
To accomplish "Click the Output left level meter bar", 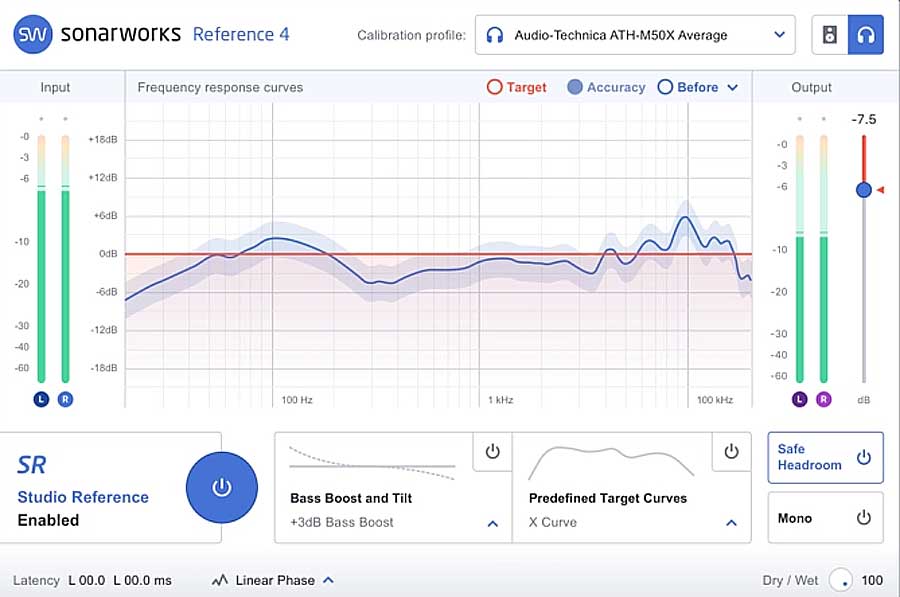I will (x=800, y=259).
